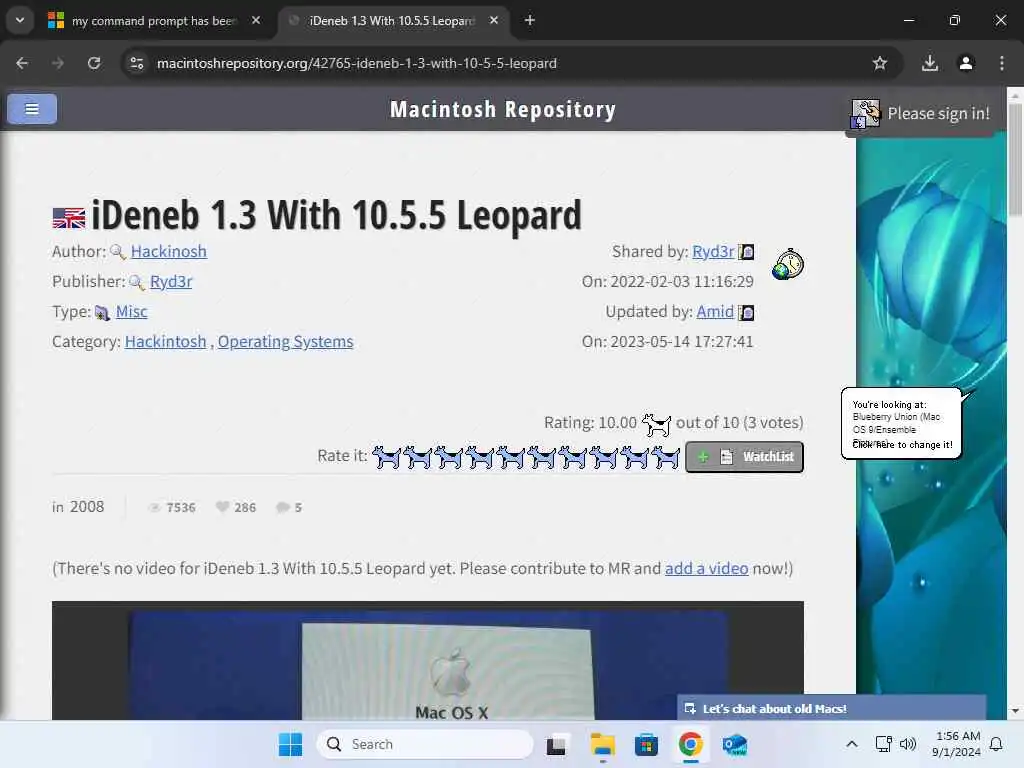The width and height of the screenshot is (1024, 768).
Task: Switch to the 'my command prompt' tab
Action: [153, 21]
